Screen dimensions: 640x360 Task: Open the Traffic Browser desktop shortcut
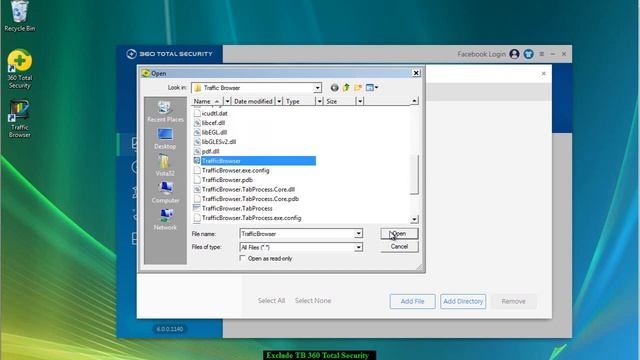[x=19, y=118]
